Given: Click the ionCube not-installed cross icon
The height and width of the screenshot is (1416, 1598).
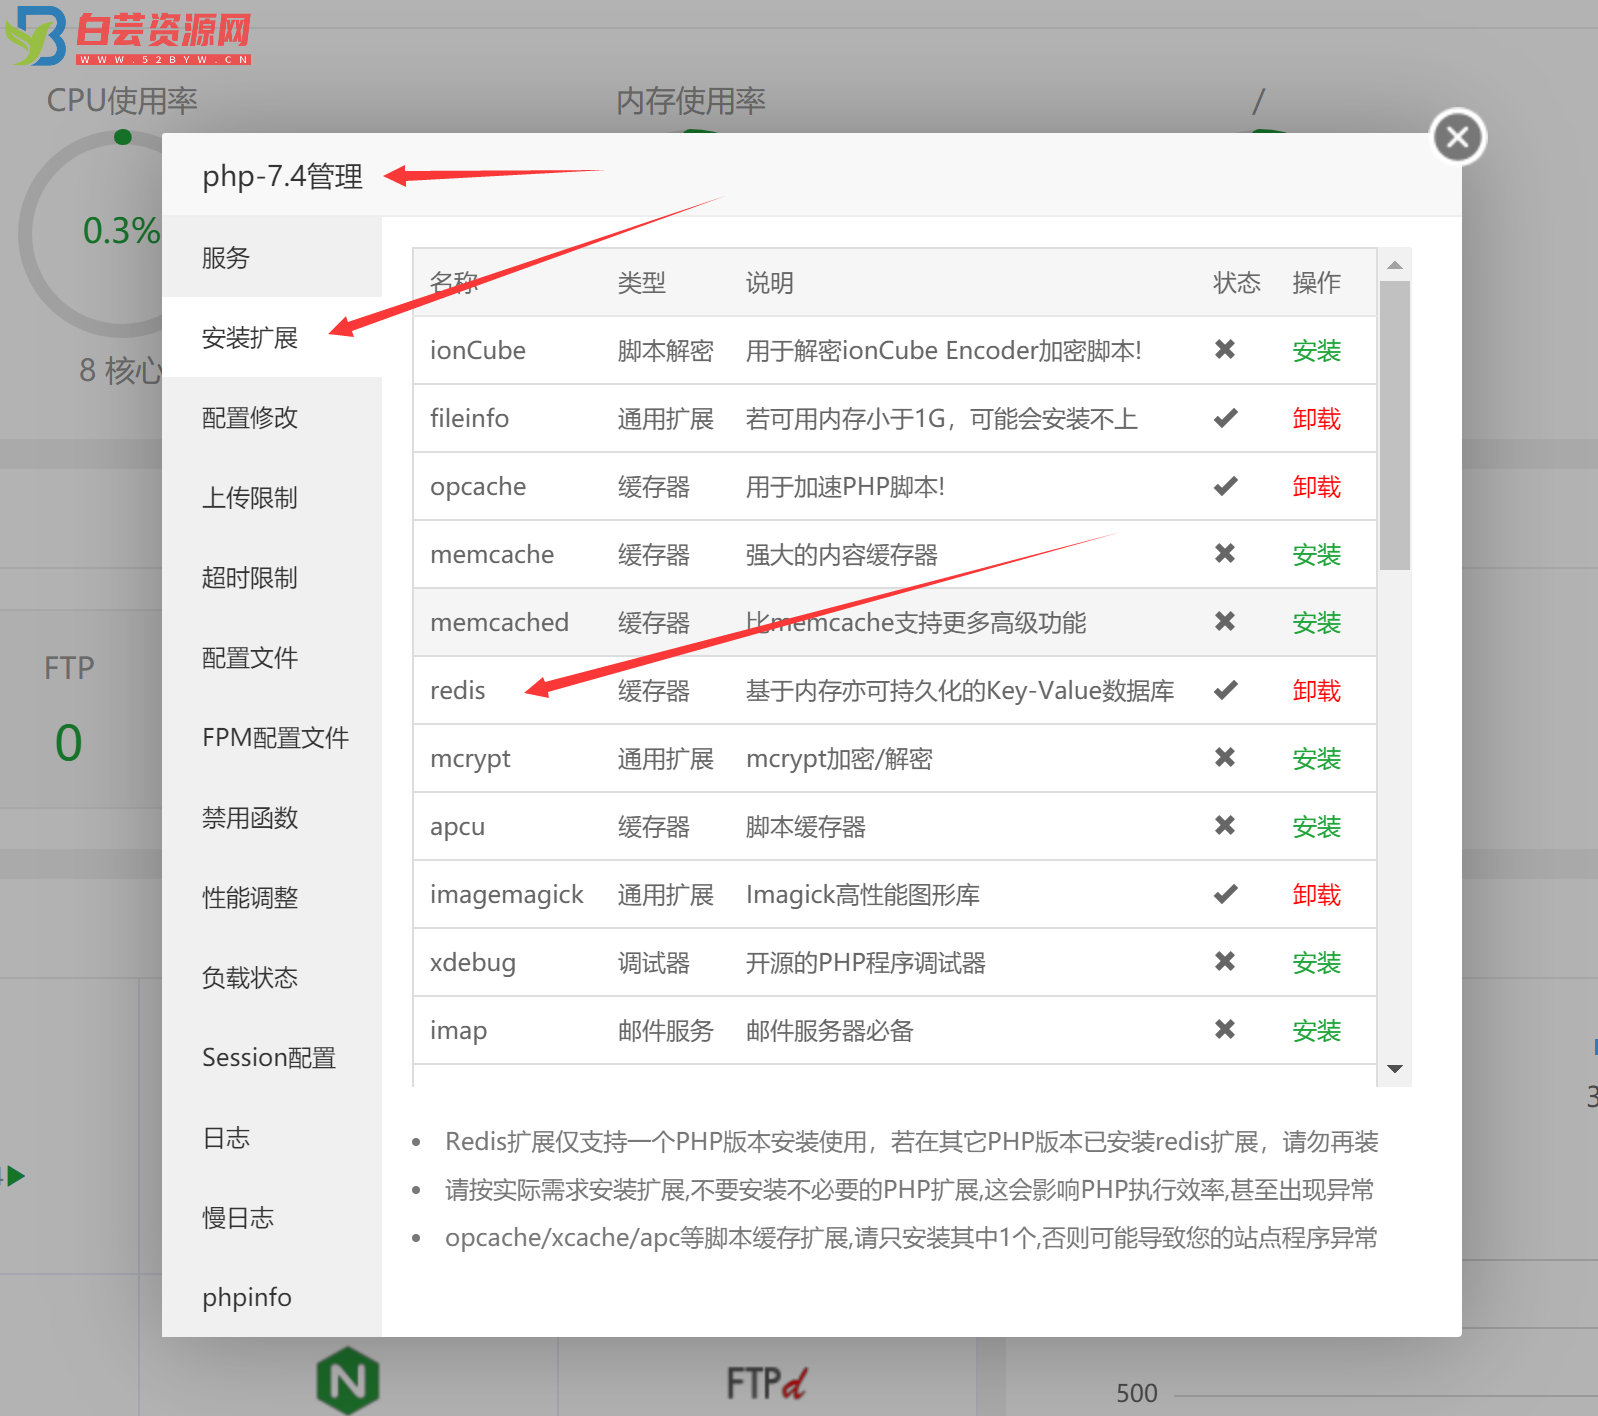Looking at the screenshot, I should coord(1225,349).
